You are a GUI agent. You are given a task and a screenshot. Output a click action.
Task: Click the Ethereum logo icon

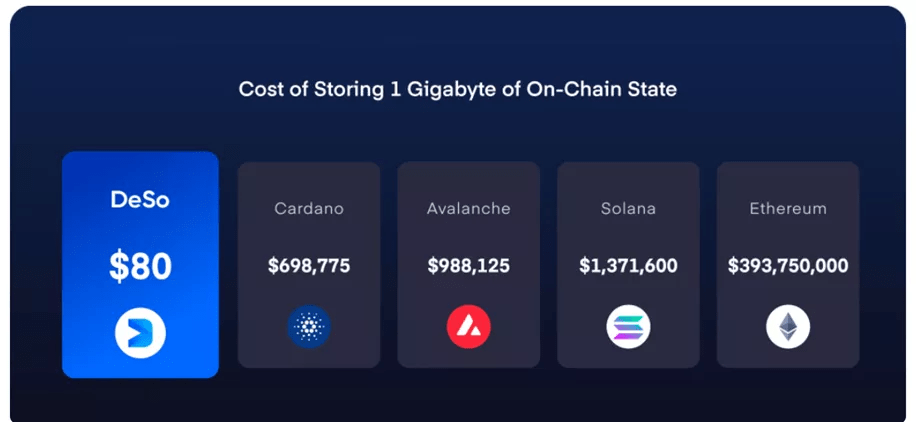pos(788,327)
